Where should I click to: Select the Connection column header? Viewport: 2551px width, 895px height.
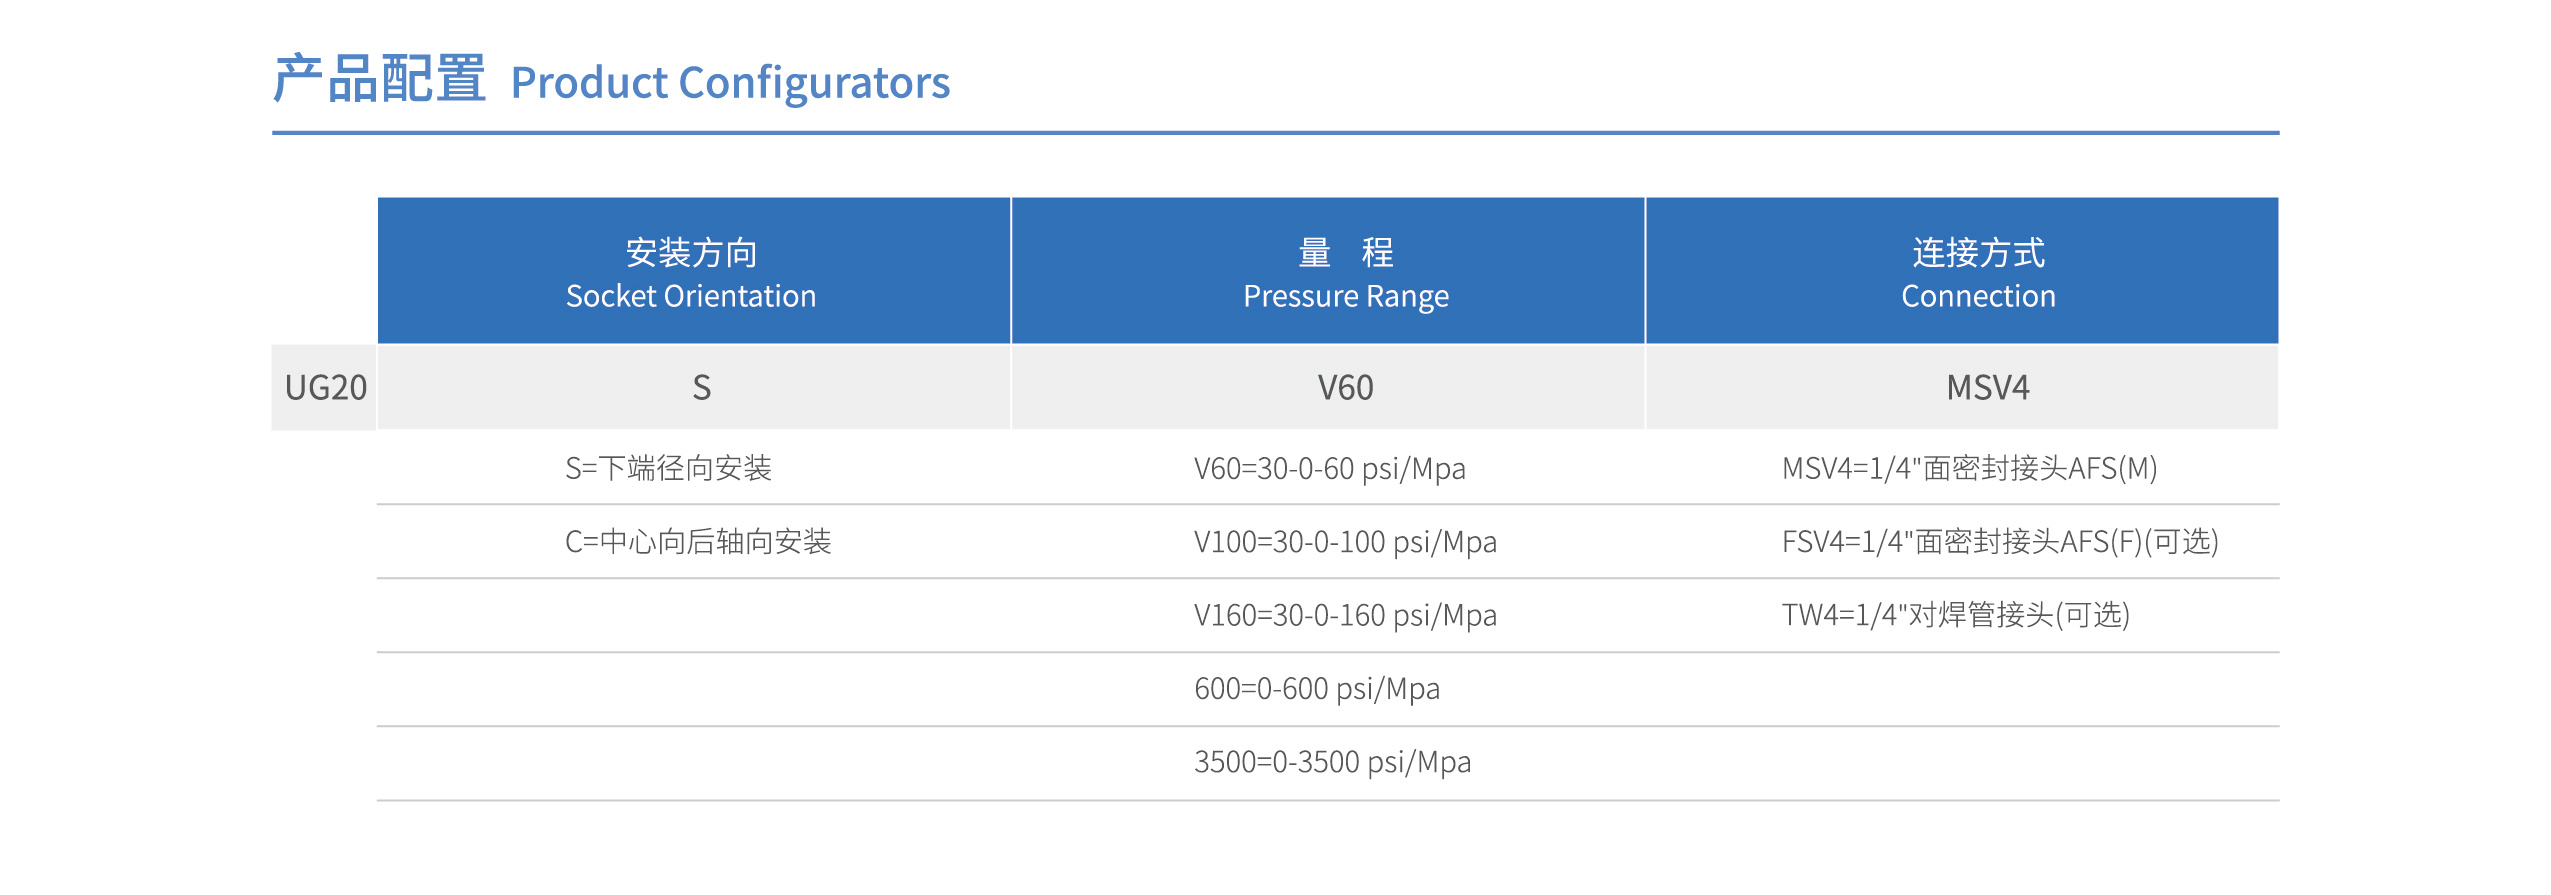(1962, 271)
